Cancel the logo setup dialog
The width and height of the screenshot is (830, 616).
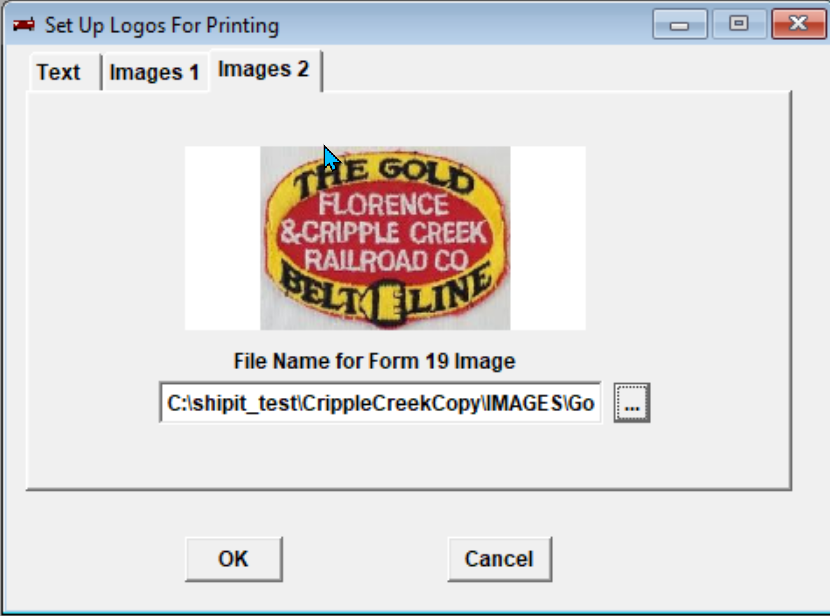point(499,559)
